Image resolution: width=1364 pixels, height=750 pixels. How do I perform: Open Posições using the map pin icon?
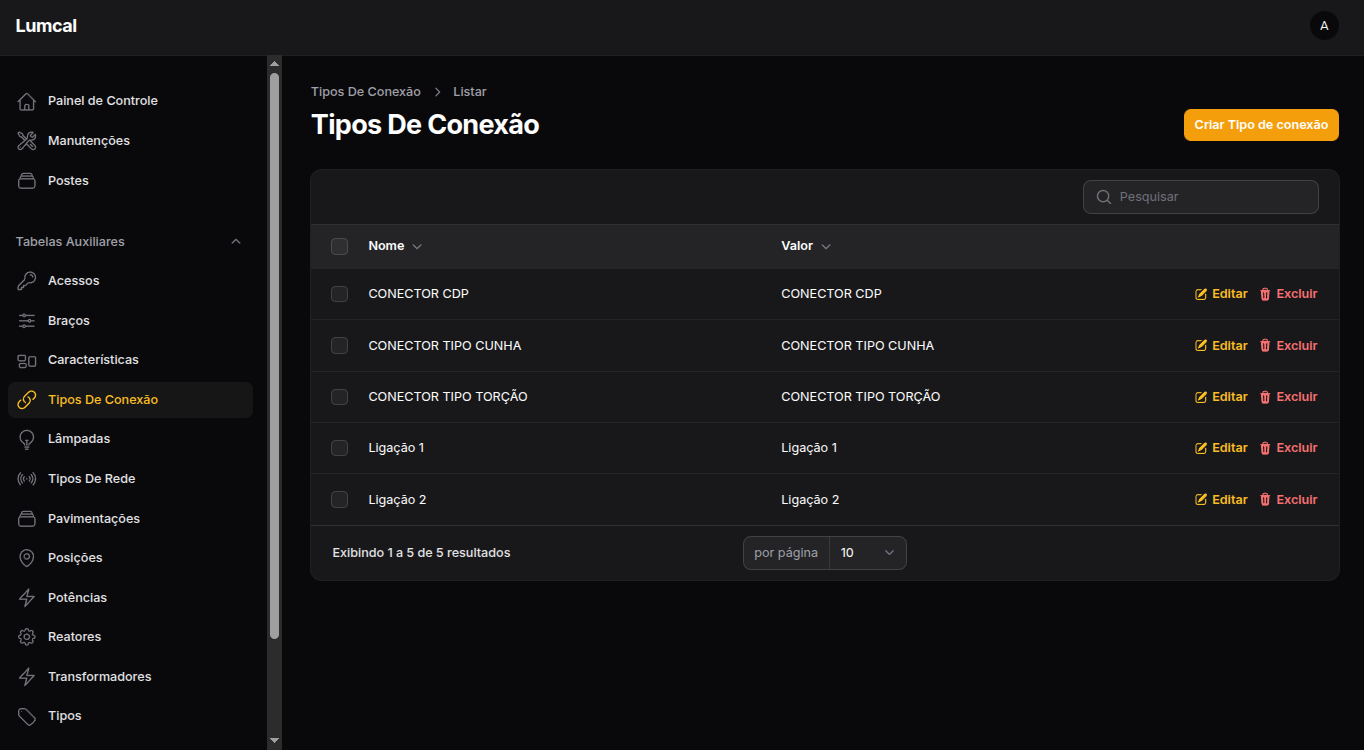pyautogui.click(x=27, y=558)
